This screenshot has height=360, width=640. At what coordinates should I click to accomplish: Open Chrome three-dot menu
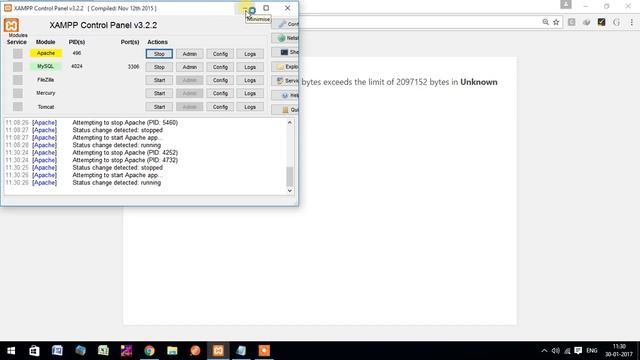click(631, 22)
